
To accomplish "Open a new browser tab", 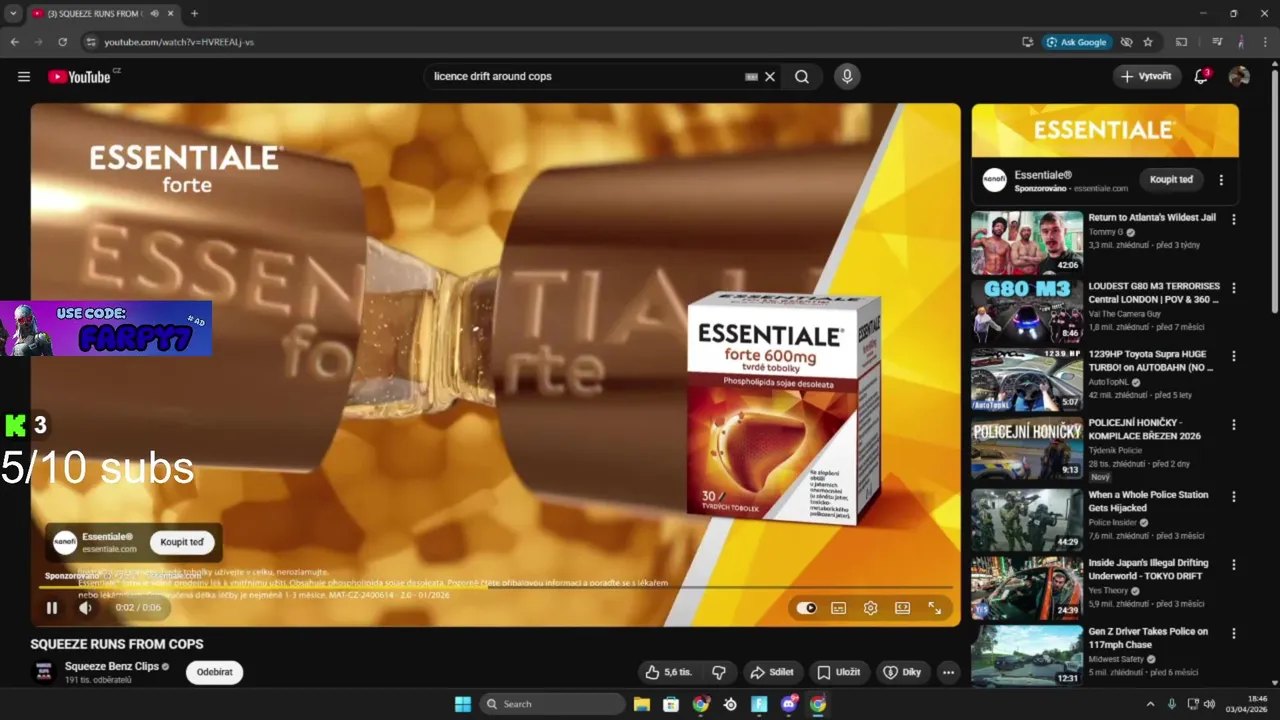I will [194, 13].
